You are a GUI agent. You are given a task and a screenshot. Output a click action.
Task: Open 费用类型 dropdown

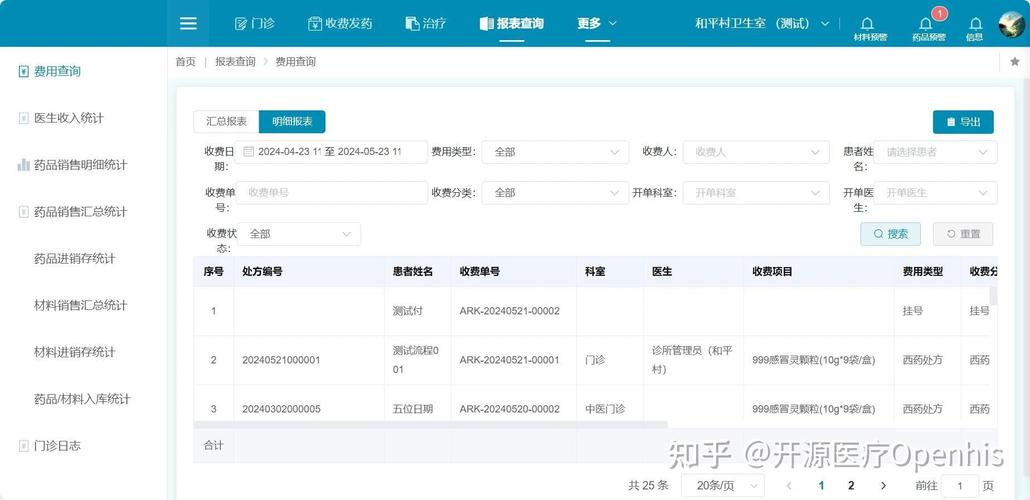pyautogui.click(x=555, y=152)
